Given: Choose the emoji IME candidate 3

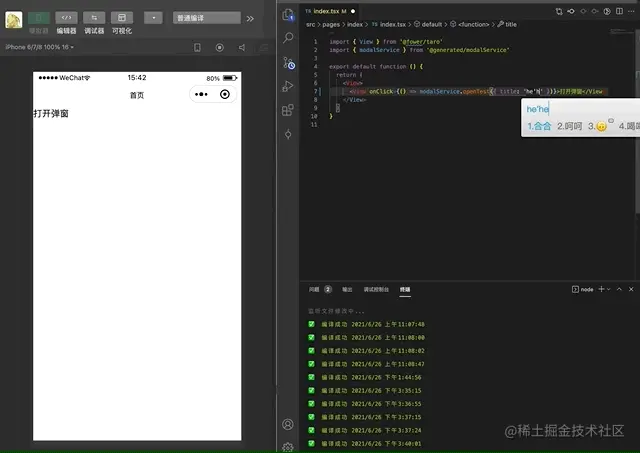Looking at the screenshot, I should (598, 126).
